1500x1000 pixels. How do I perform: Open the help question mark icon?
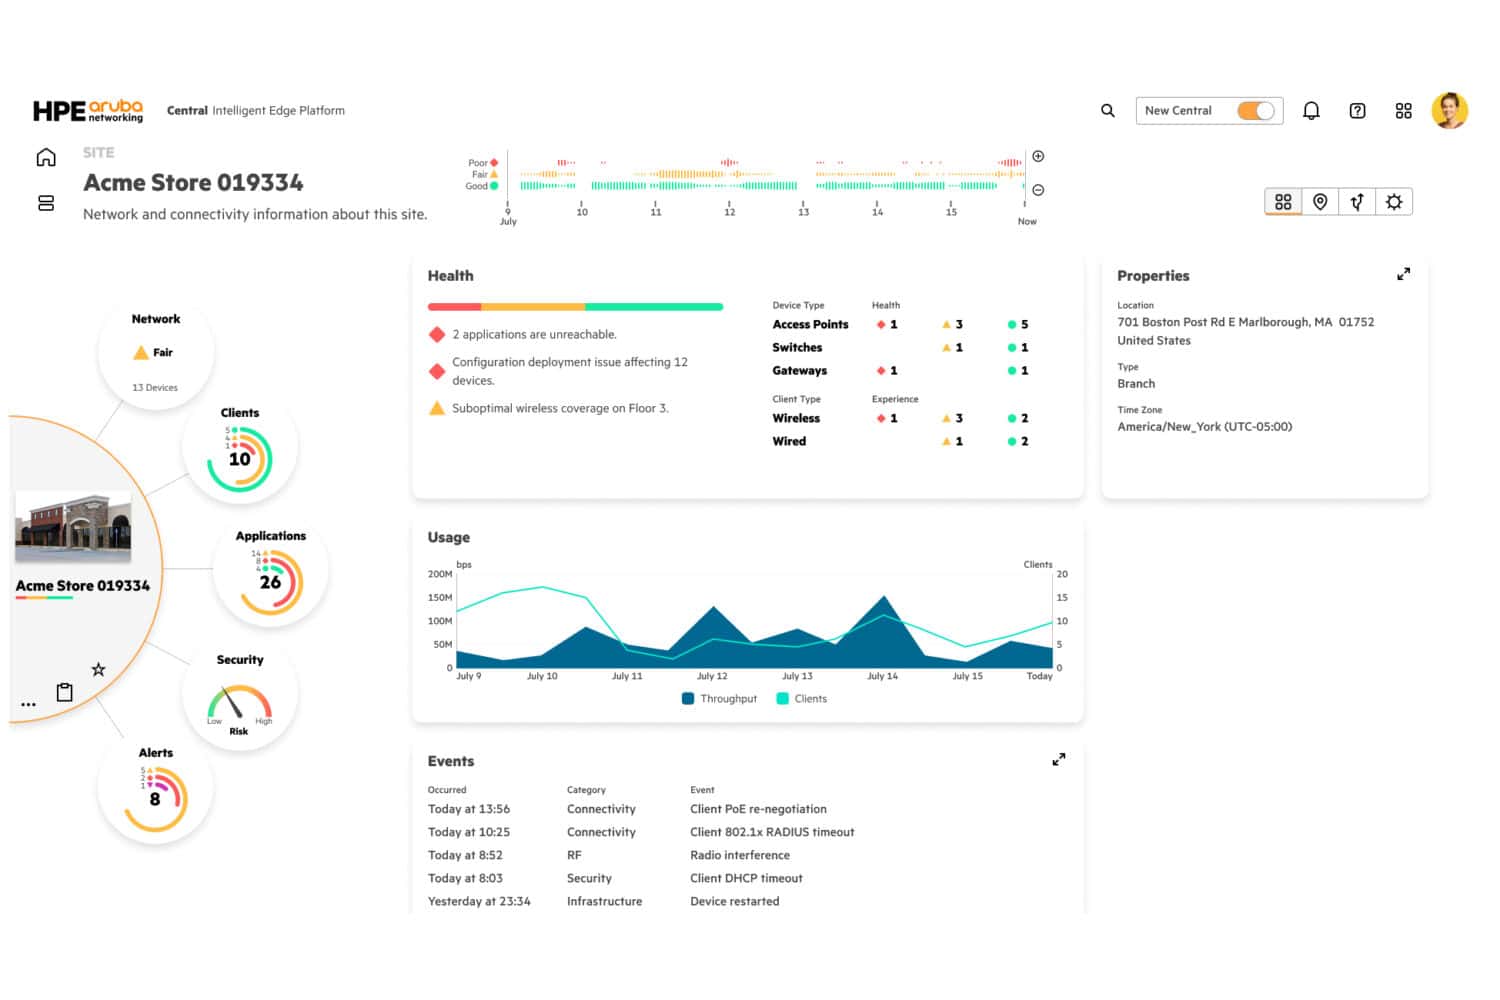[1357, 110]
